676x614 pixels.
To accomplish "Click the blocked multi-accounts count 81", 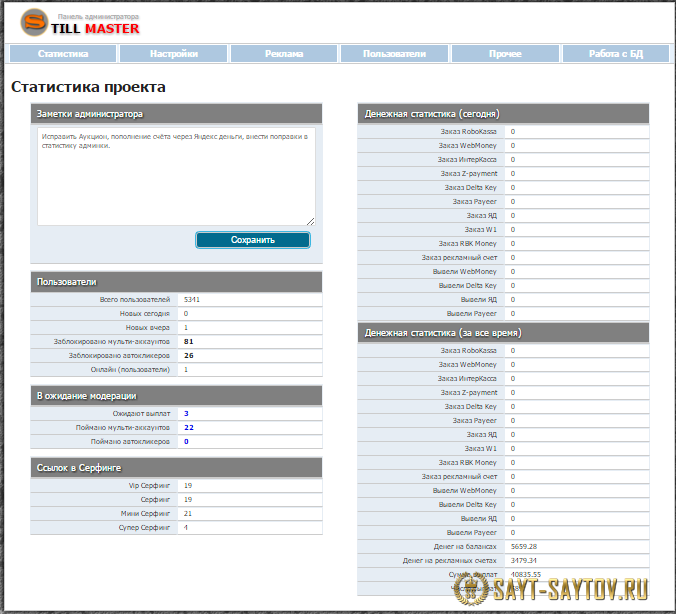I will click(188, 341).
